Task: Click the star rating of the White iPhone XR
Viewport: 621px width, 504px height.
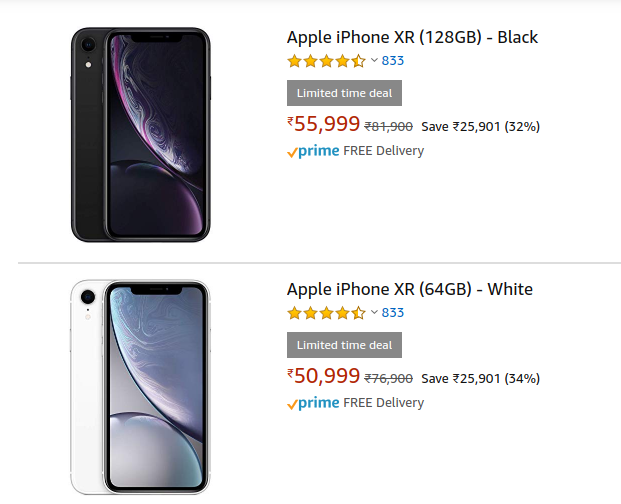Action: pyautogui.click(x=326, y=313)
